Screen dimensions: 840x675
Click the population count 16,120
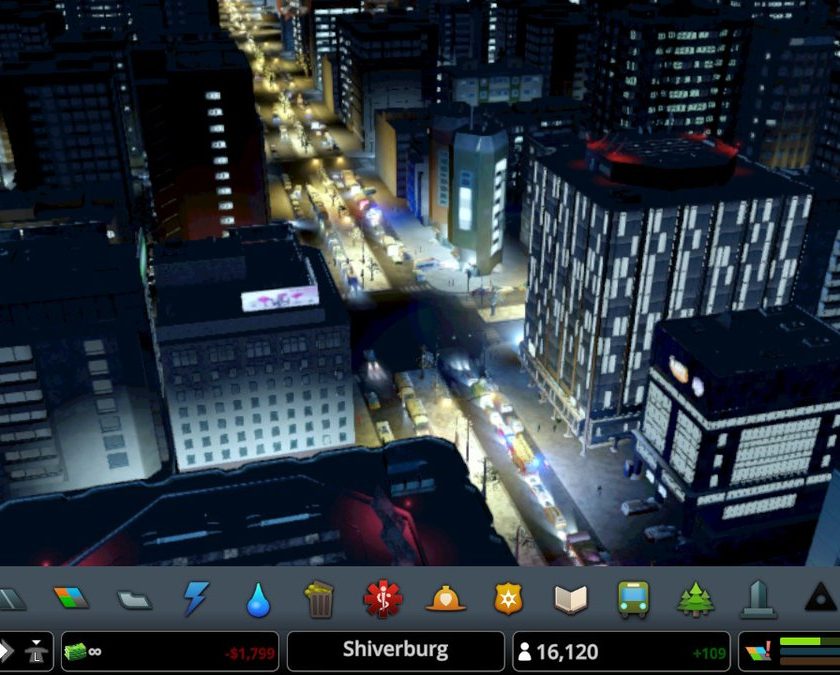coord(567,651)
